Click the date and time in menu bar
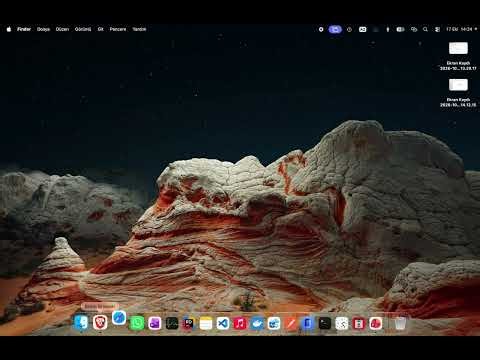Screen dimensions: 480x360 pos(459,29)
